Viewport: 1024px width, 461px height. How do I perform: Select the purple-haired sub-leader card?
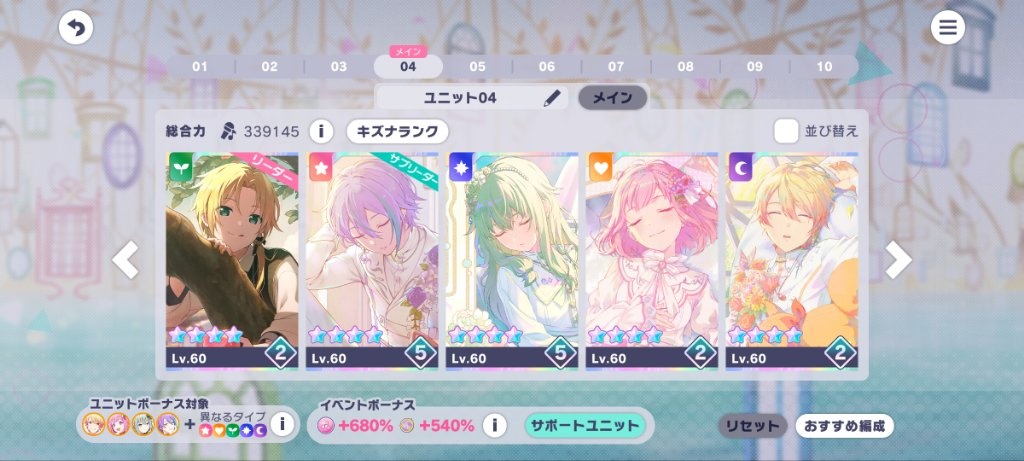click(372, 261)
